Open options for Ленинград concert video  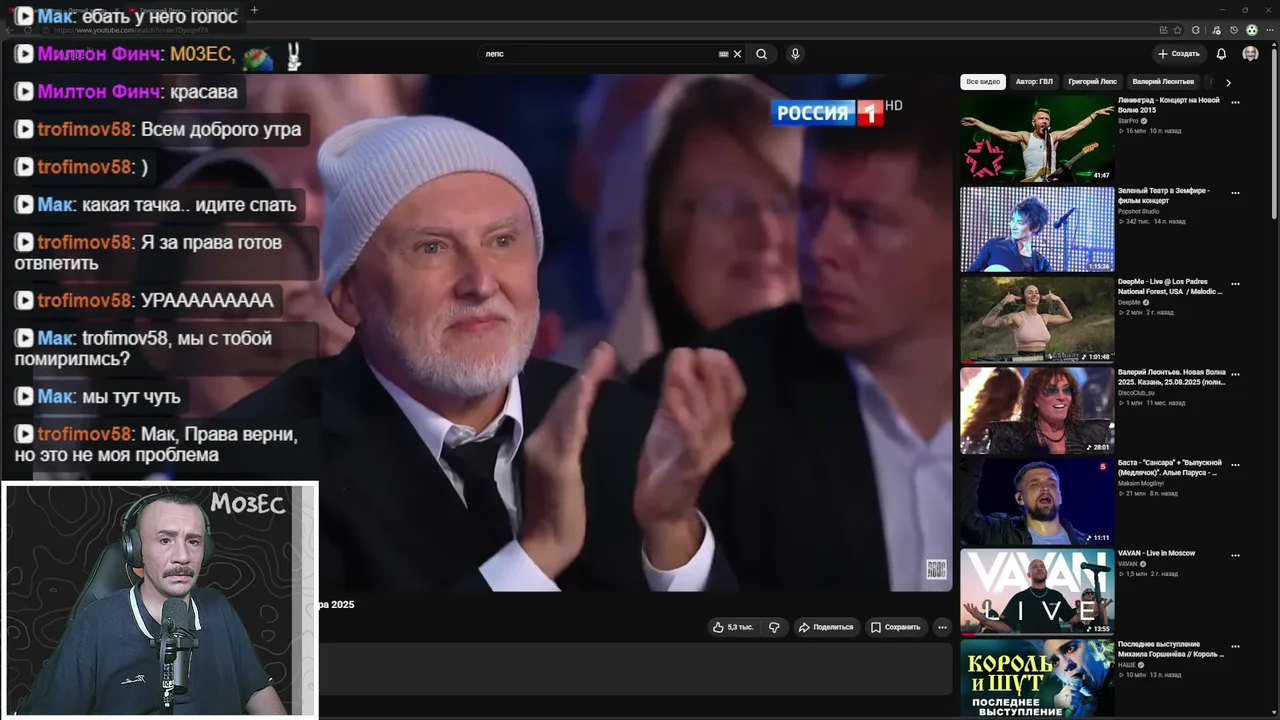pos(1235,102)
